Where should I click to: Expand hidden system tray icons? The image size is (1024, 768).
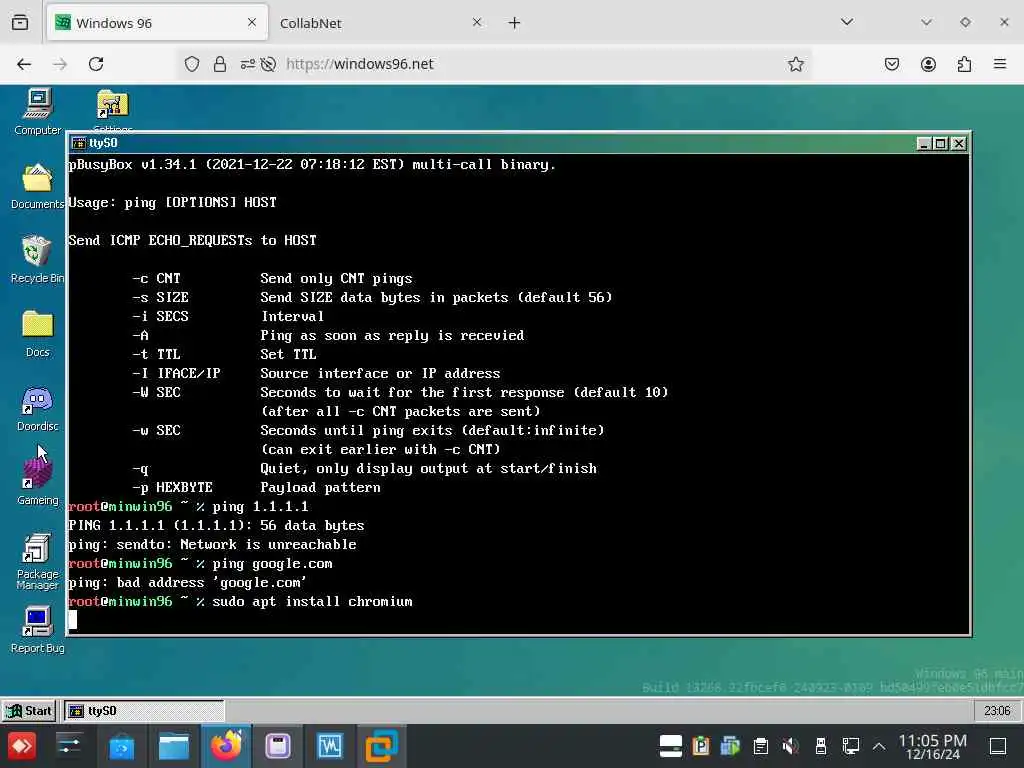coord(879,746)
